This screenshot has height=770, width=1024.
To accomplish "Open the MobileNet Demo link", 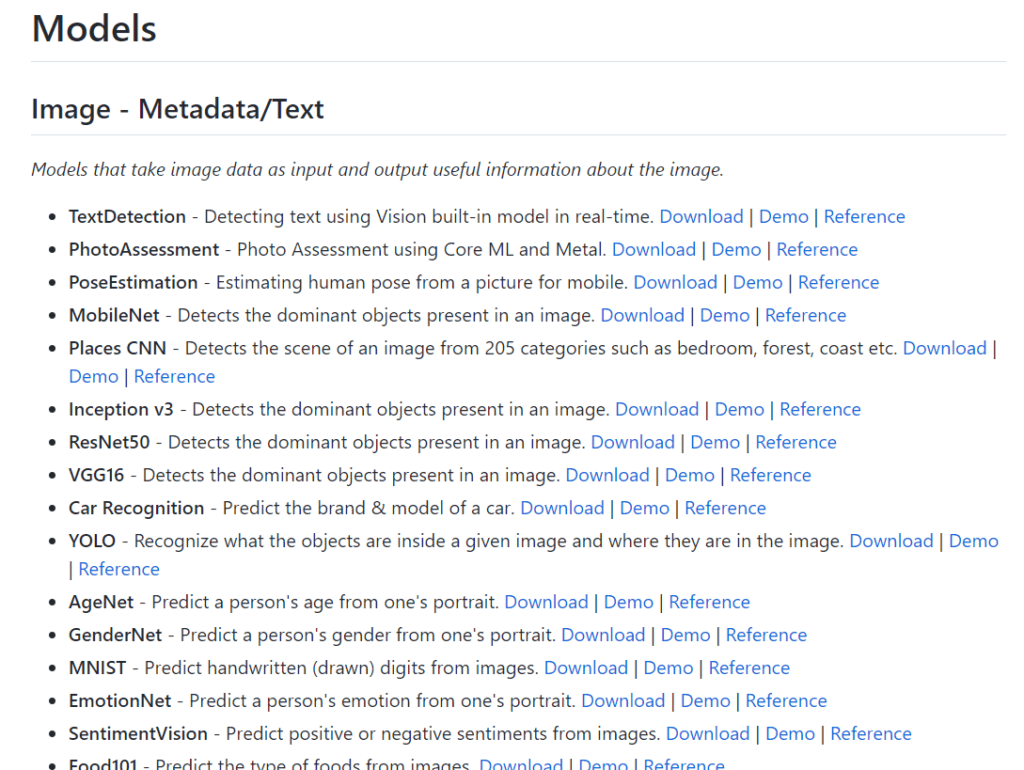I will [x=724, y=315].
